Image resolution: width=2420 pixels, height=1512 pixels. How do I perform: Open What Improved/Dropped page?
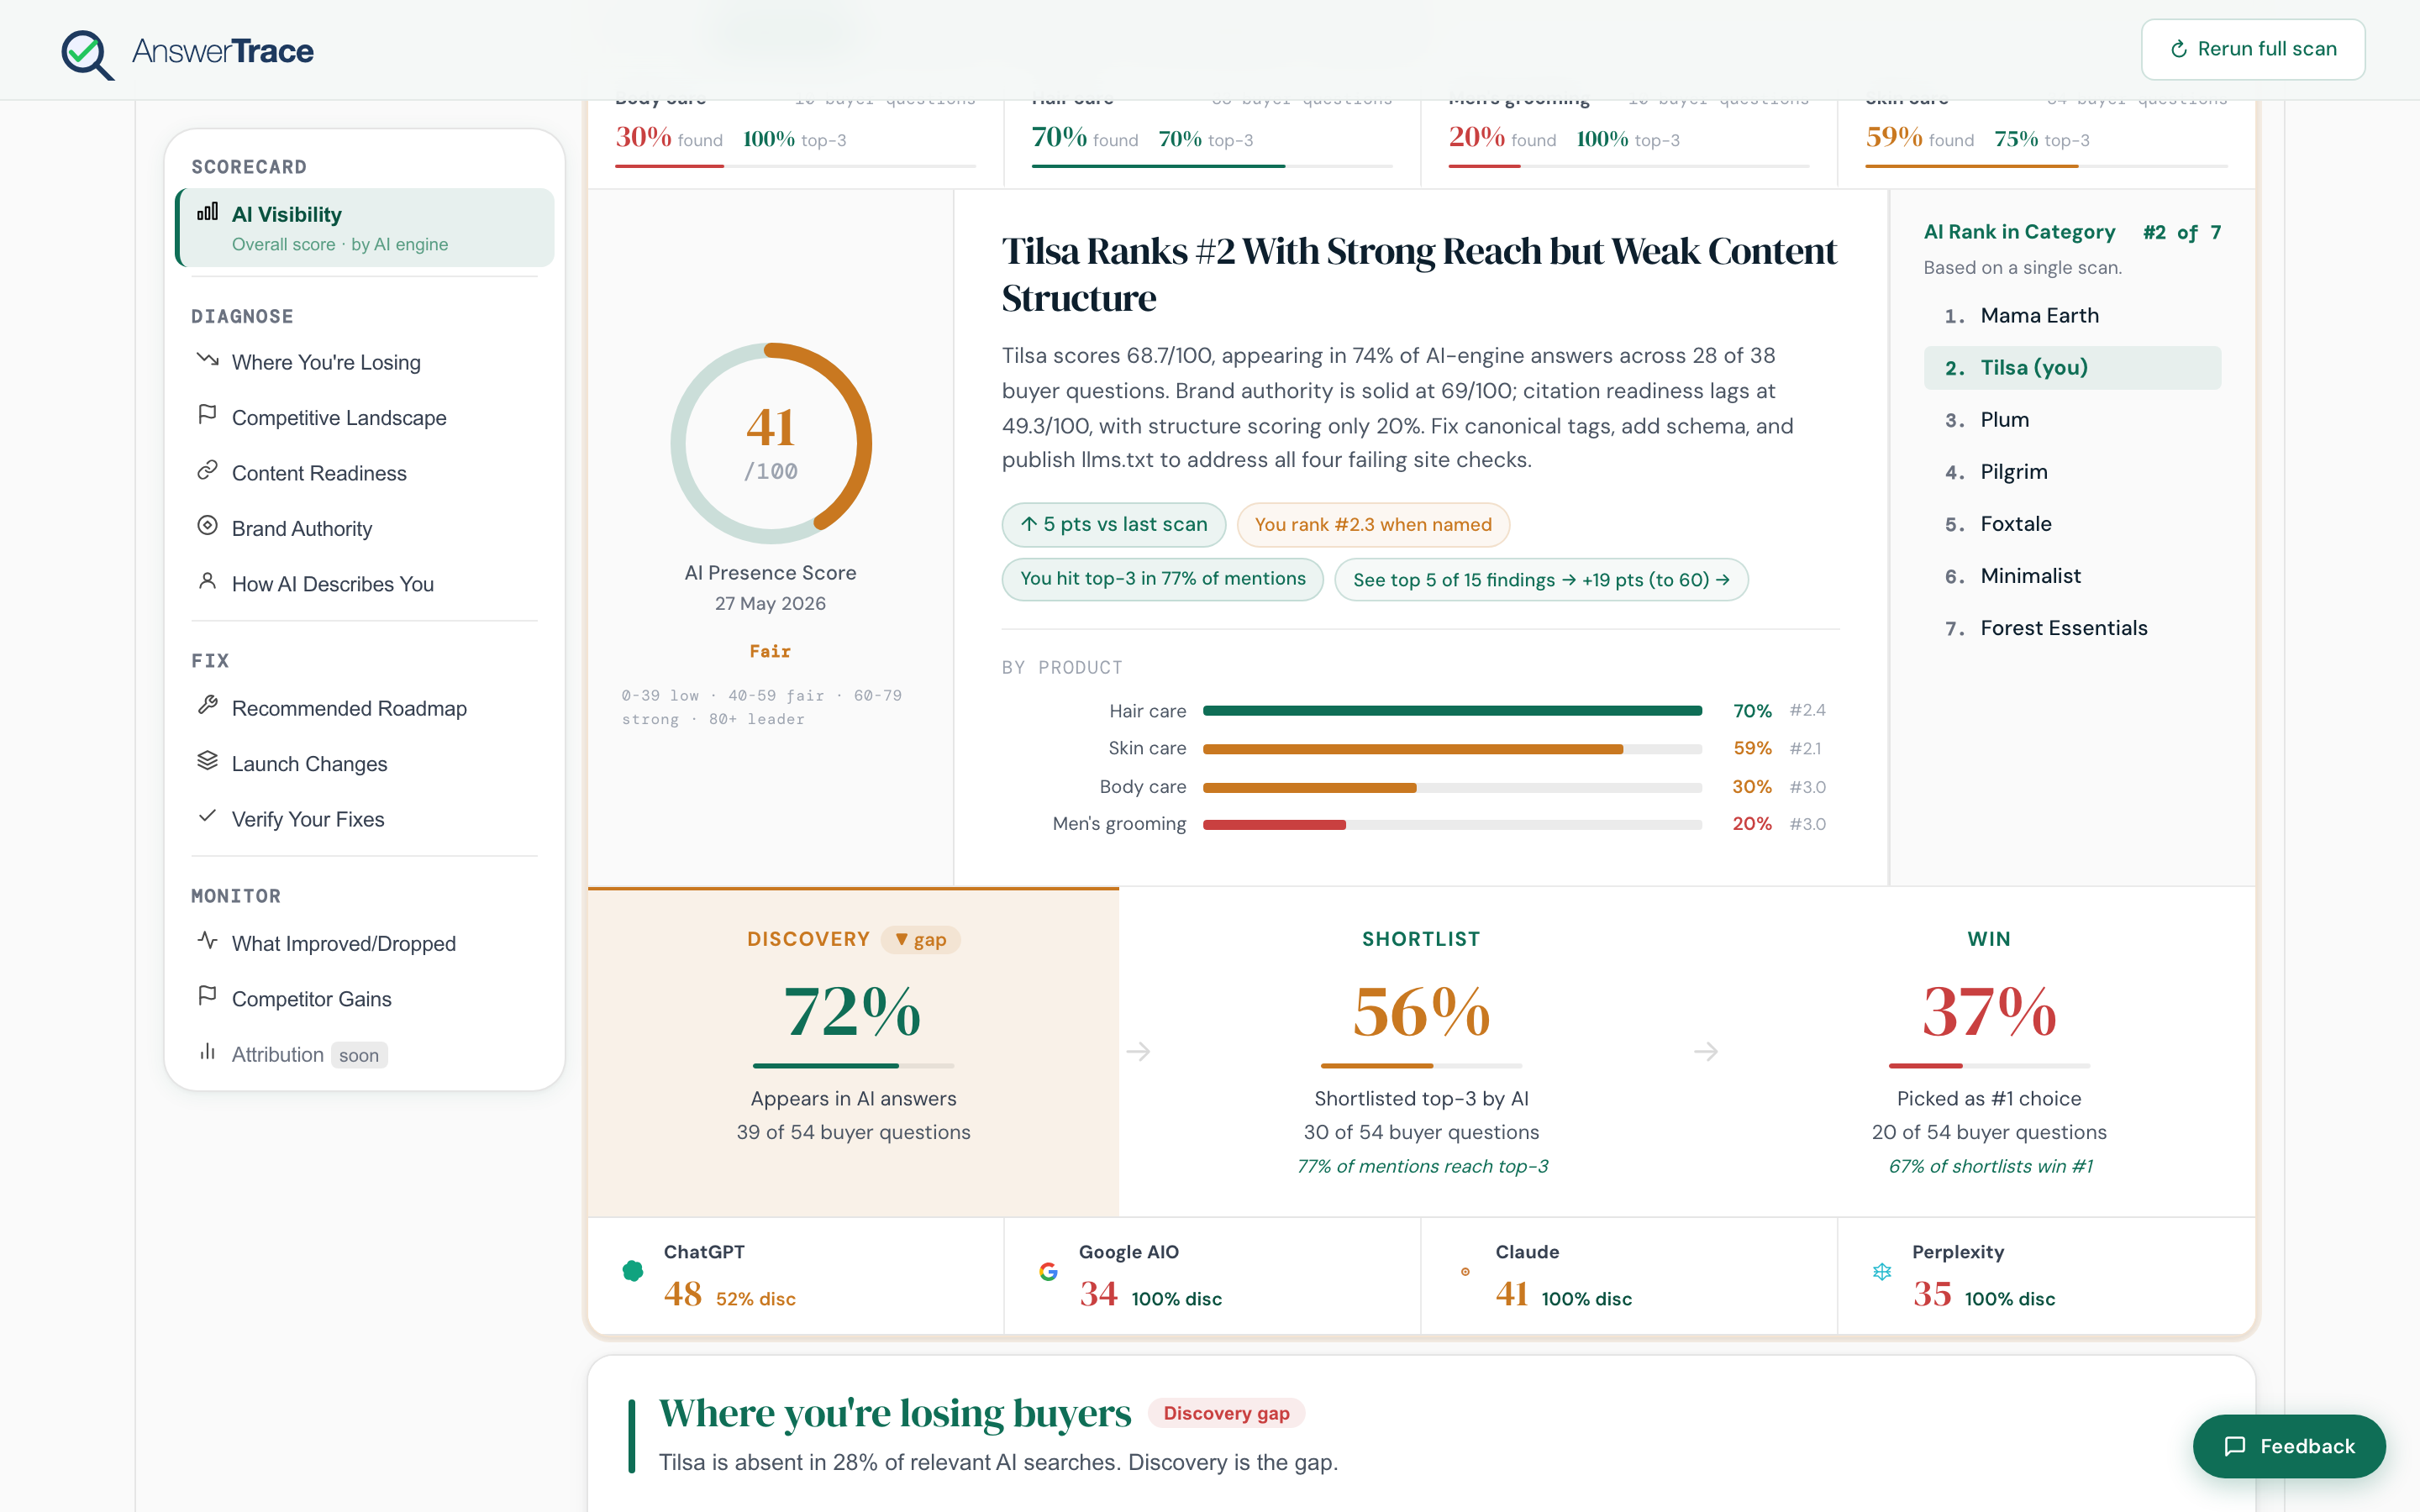point(365,943)
